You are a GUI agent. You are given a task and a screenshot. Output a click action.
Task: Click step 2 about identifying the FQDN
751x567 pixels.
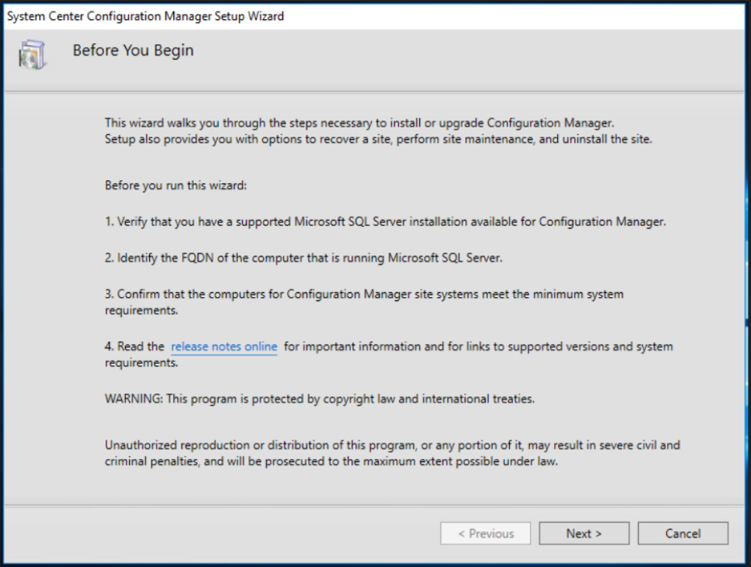(304, 258)
